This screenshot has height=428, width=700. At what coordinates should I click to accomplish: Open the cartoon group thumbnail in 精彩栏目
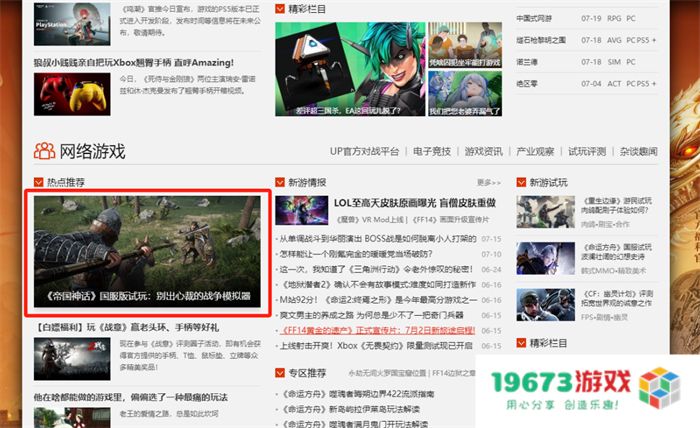[x=465, y=45]
